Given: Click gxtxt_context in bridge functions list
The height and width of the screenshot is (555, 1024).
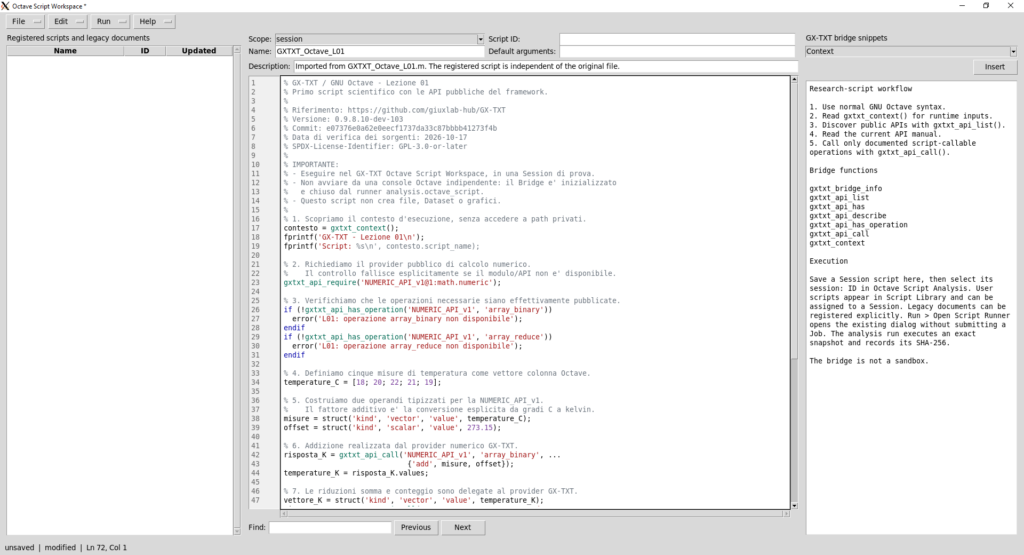Looking at the screenshot, I should pyautogui.click(x=837, y=243).
